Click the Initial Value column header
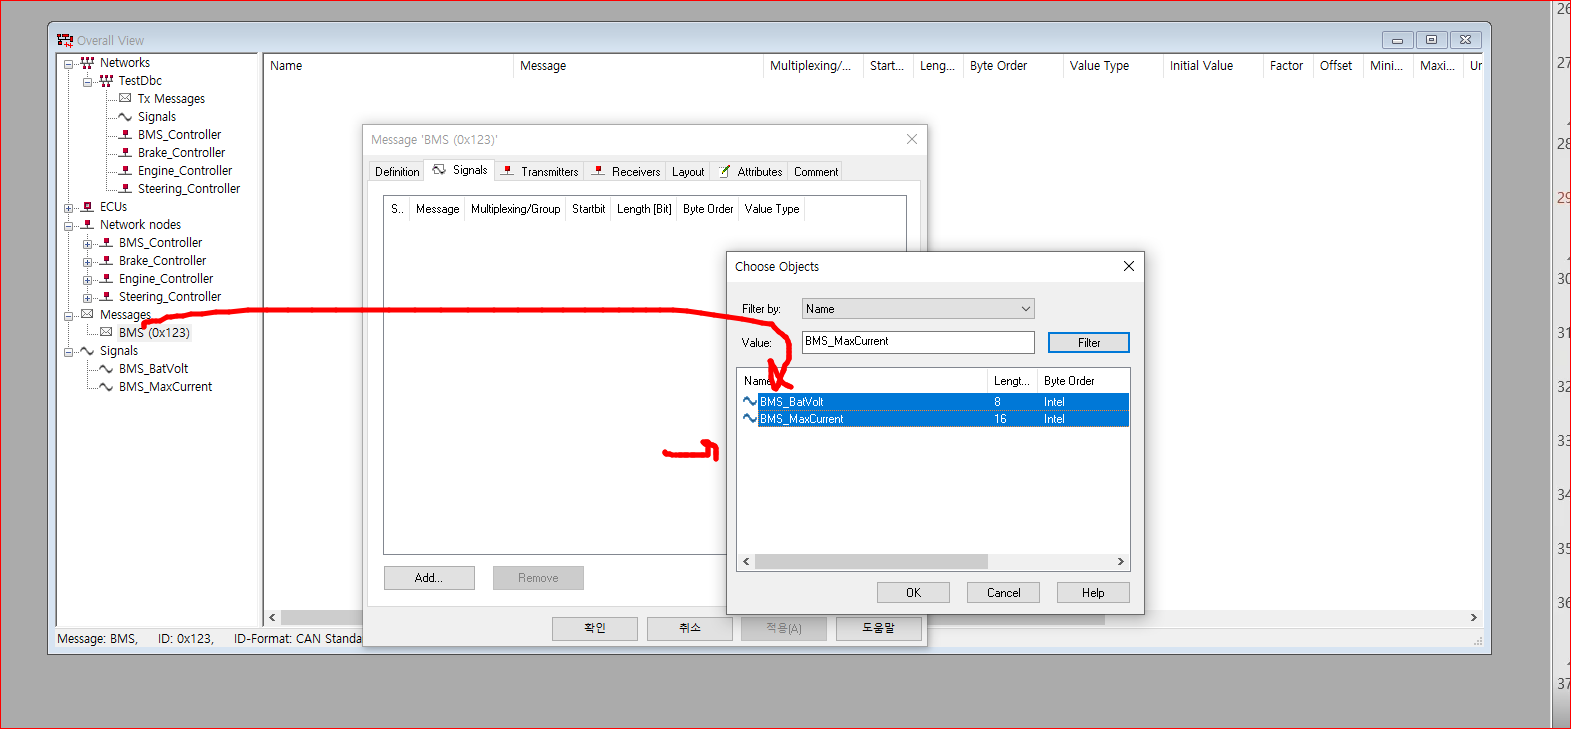 click(1212, 66)
